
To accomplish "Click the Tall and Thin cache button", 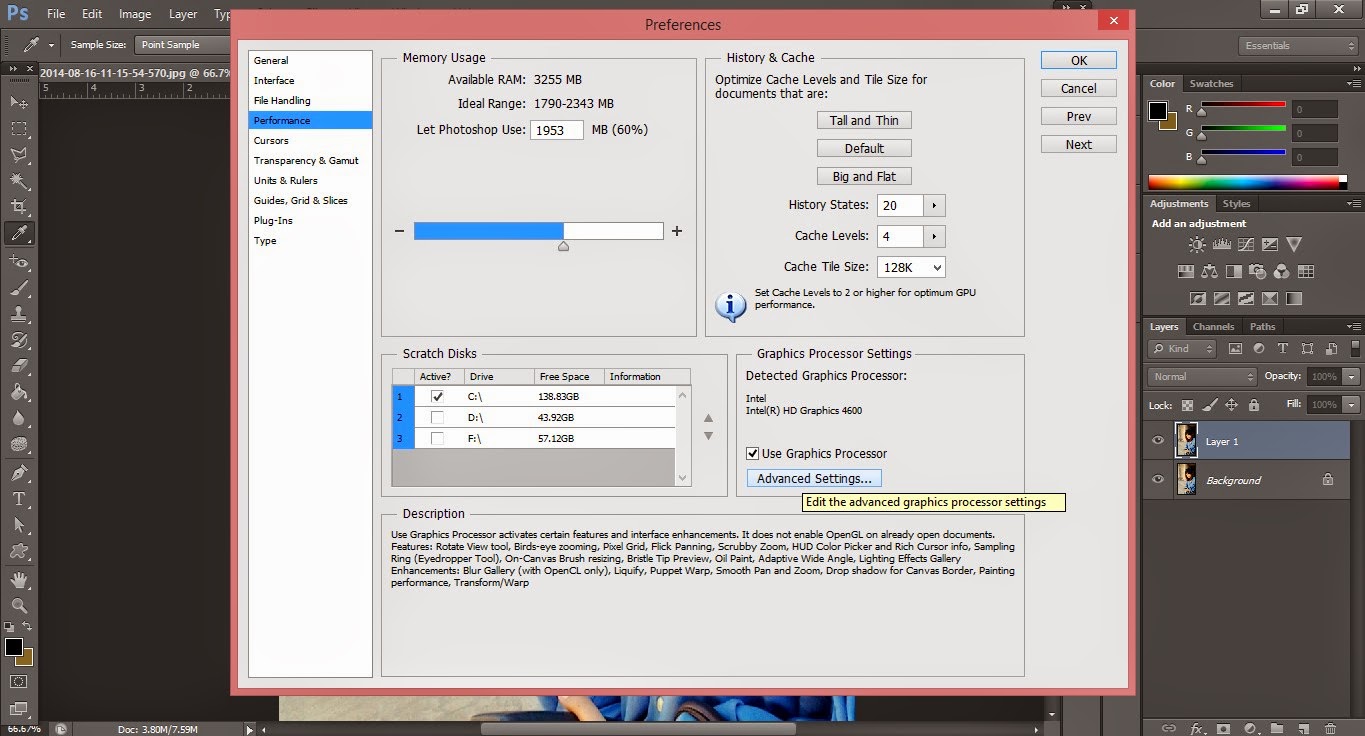I will (x=864, y=120).
